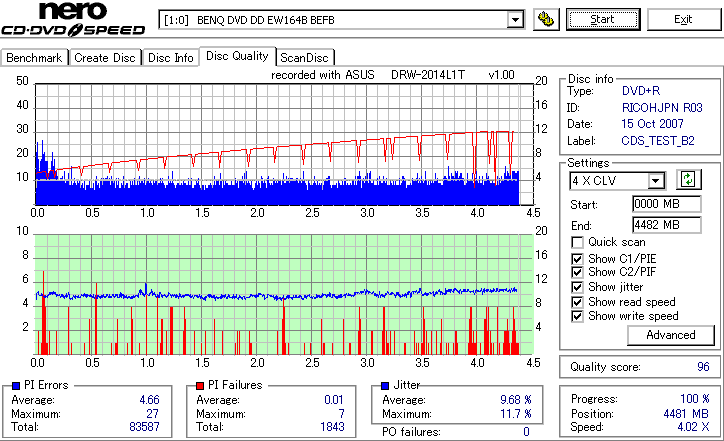Click the Jitter maximum 11.7 %
Image resolution: width=724 pixels, height=441 pixels.
515,413
